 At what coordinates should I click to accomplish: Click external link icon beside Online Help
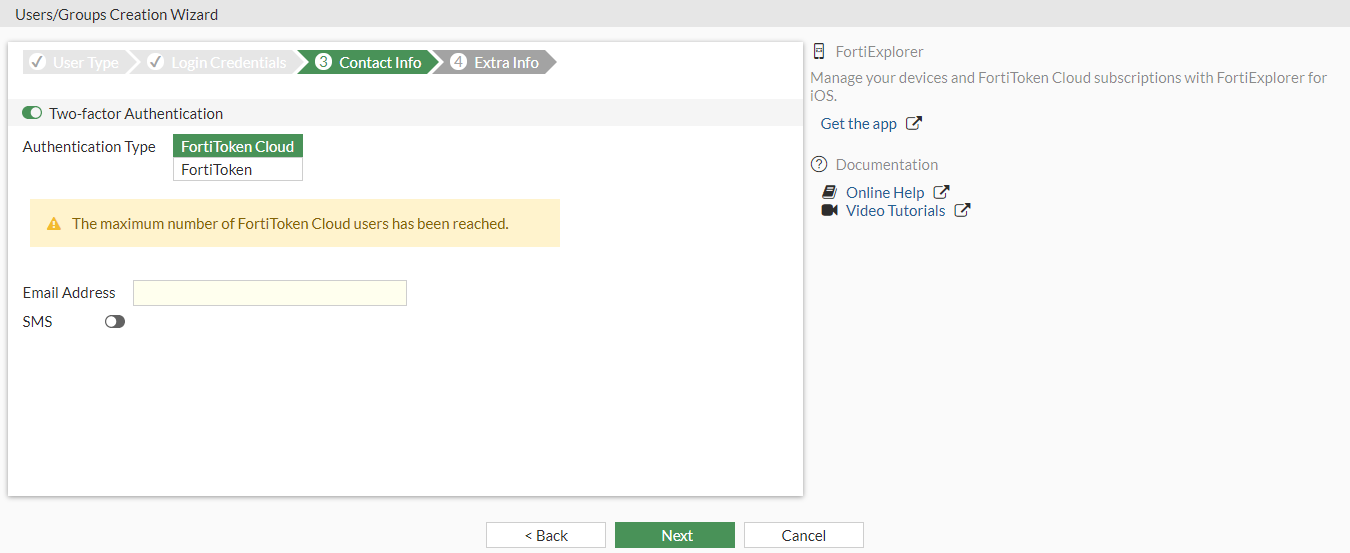coord(941,192)
